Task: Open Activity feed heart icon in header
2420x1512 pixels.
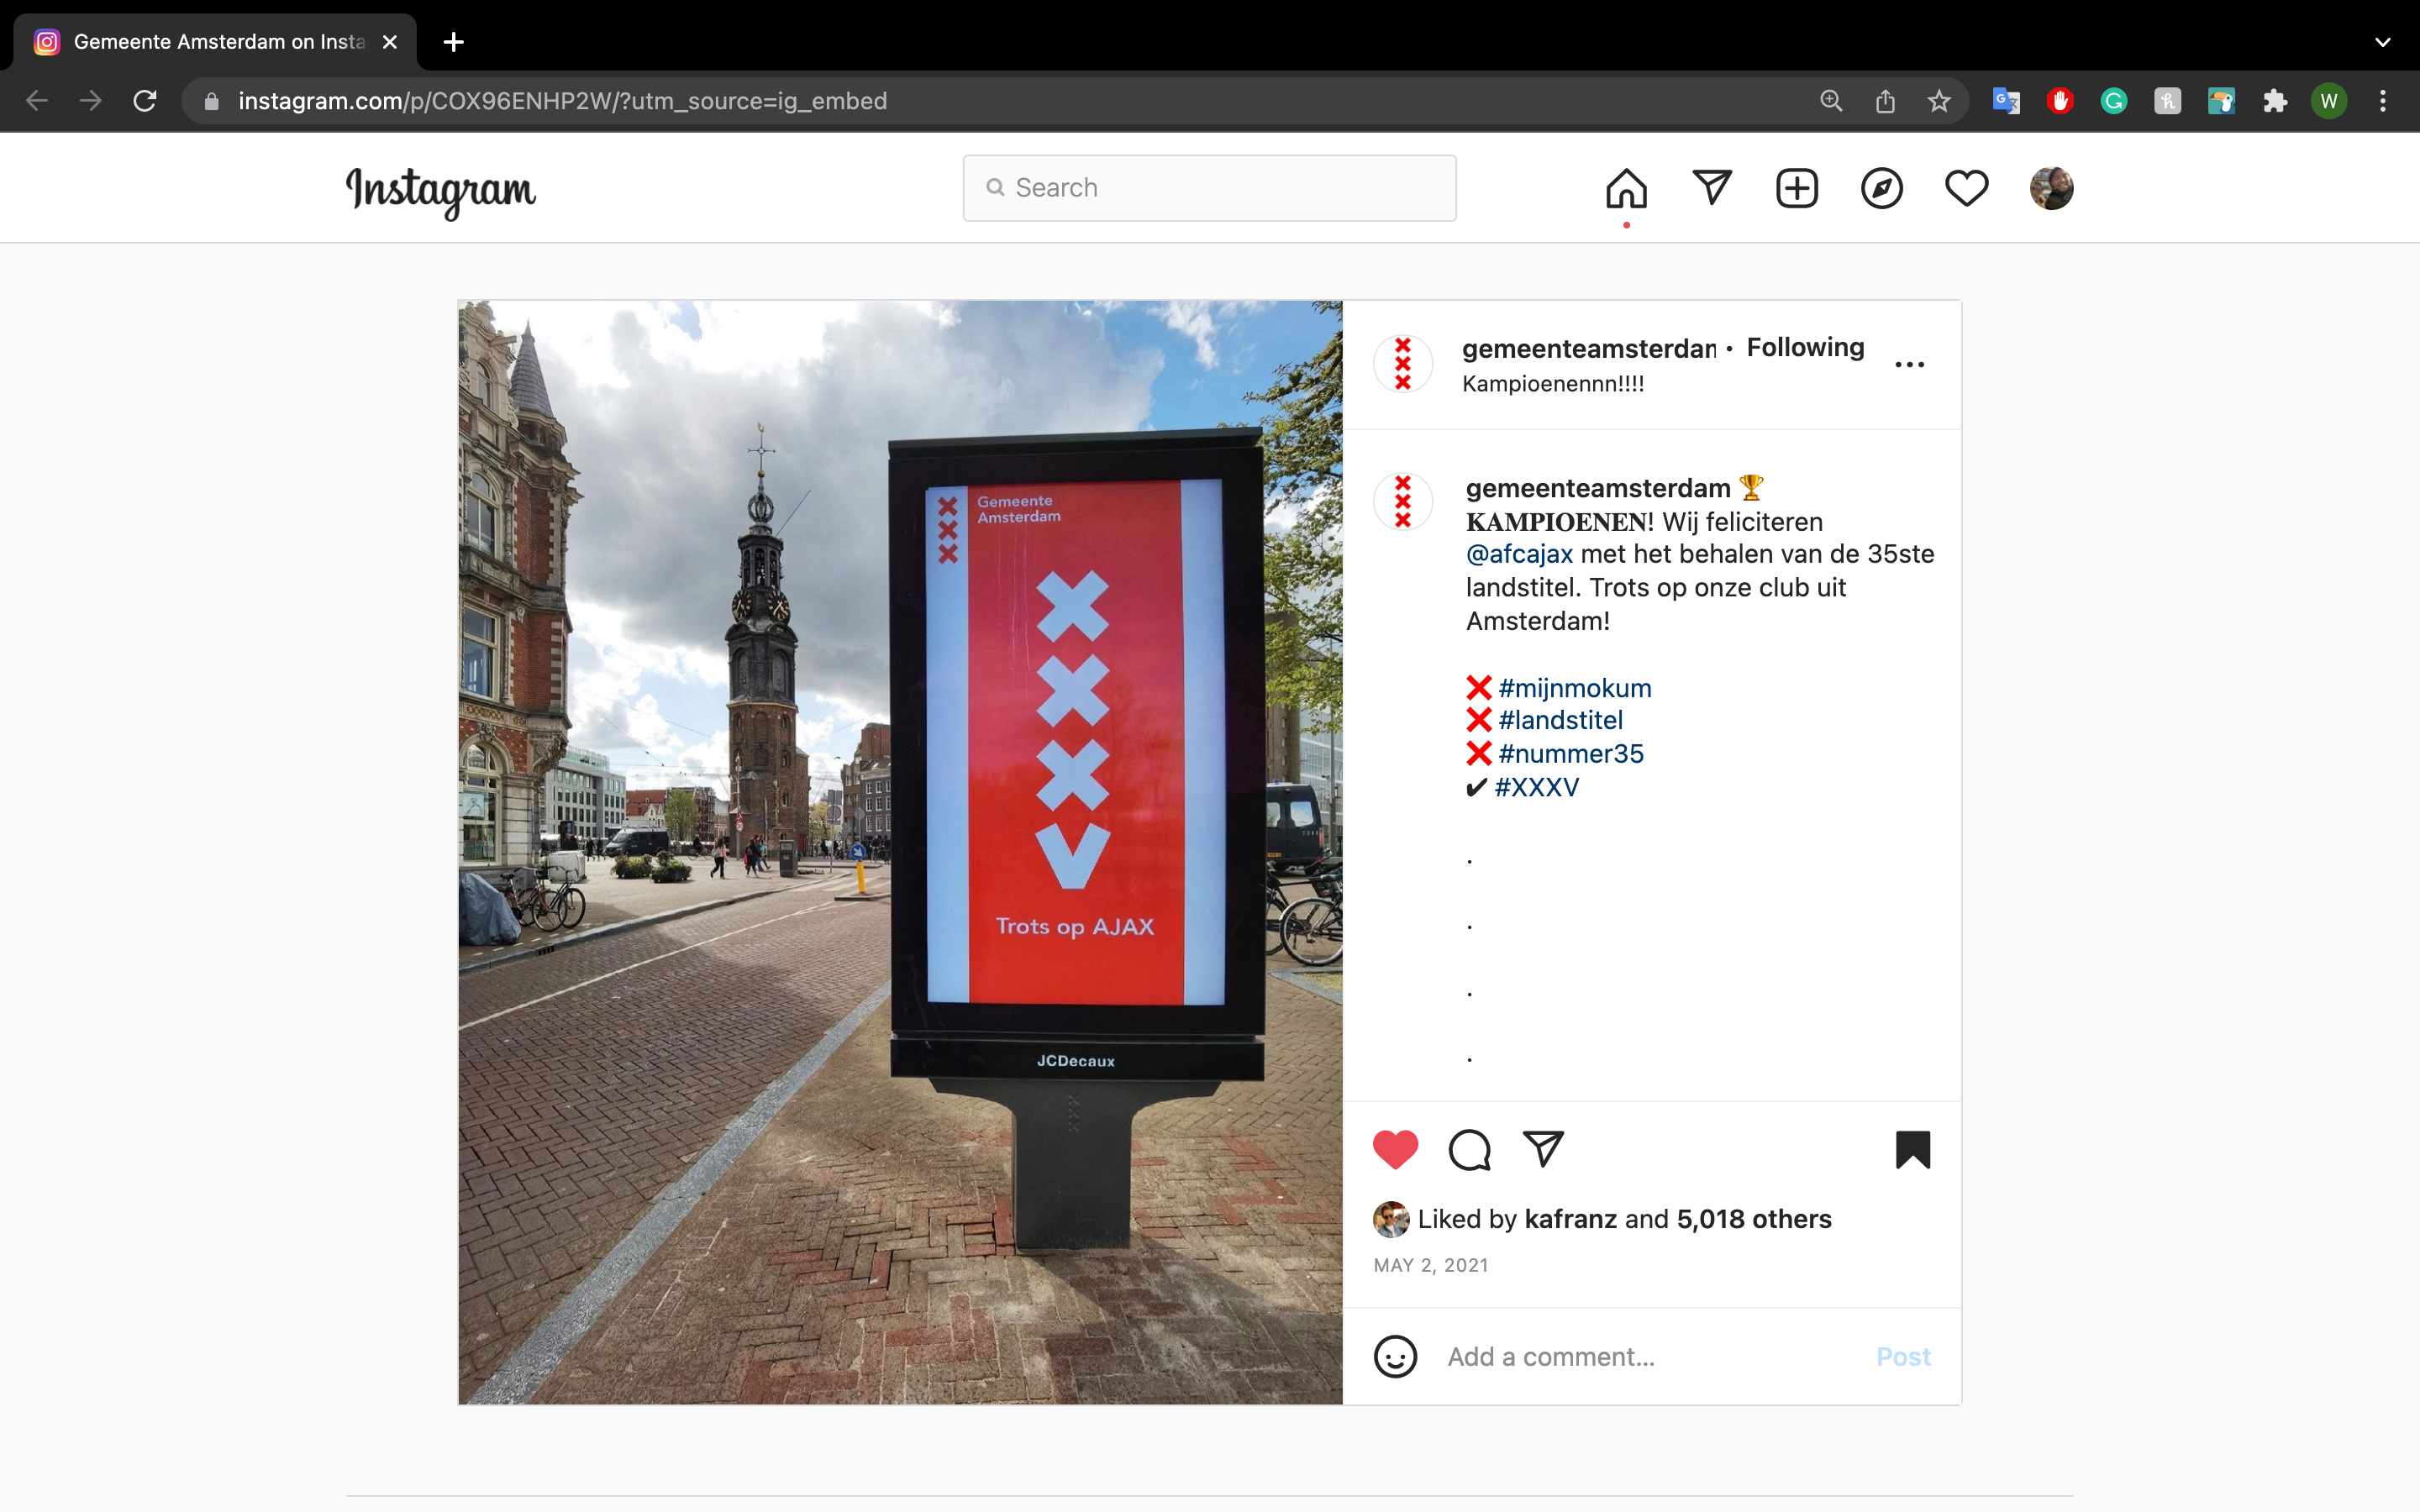Action: pos(1966,188)
